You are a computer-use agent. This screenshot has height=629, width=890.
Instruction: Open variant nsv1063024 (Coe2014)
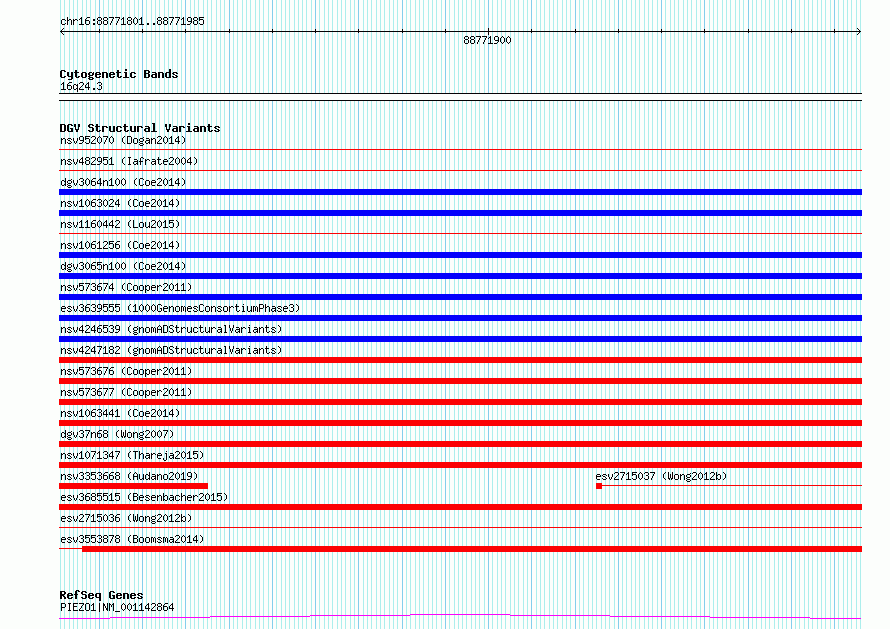tap(120, 203)
